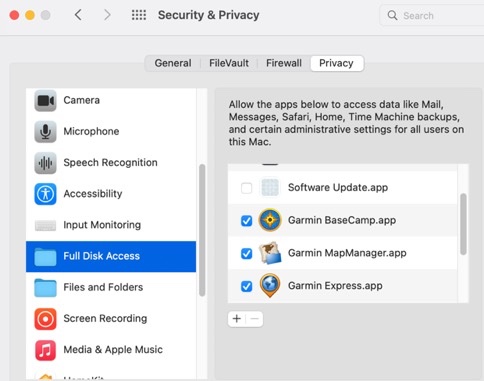Click the Search field

[x=432, y=15]
